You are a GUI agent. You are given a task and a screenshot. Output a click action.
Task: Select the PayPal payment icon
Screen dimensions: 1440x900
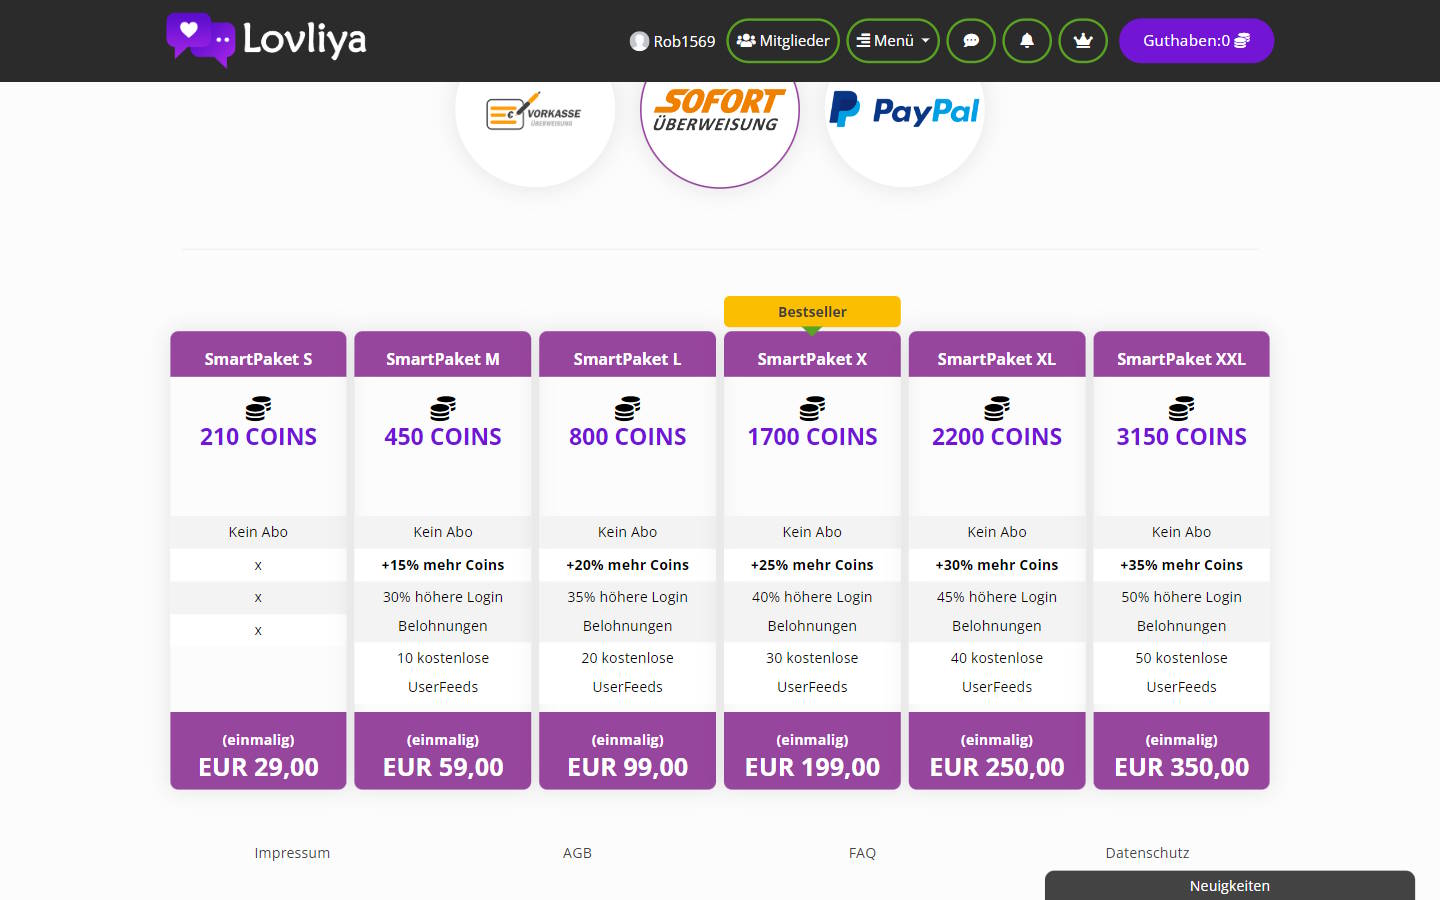click(x=904, y=110)
